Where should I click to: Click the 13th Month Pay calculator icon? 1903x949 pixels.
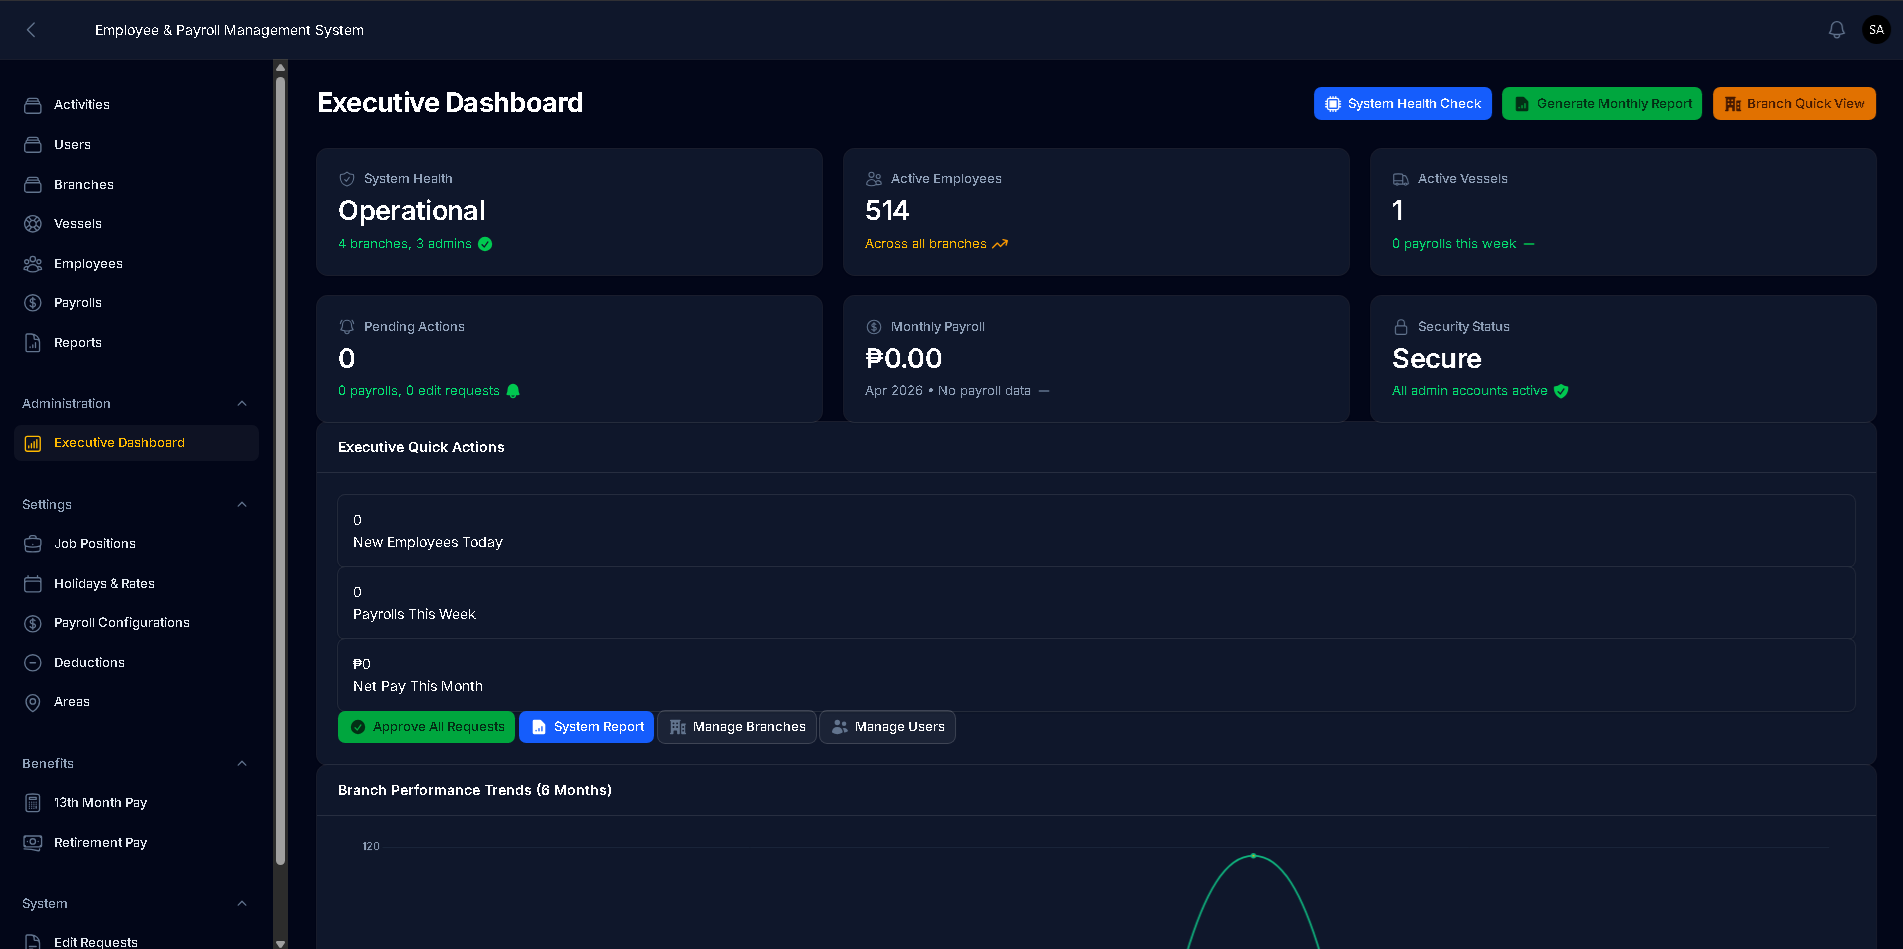pyautogui.click(x=33, y=803)
